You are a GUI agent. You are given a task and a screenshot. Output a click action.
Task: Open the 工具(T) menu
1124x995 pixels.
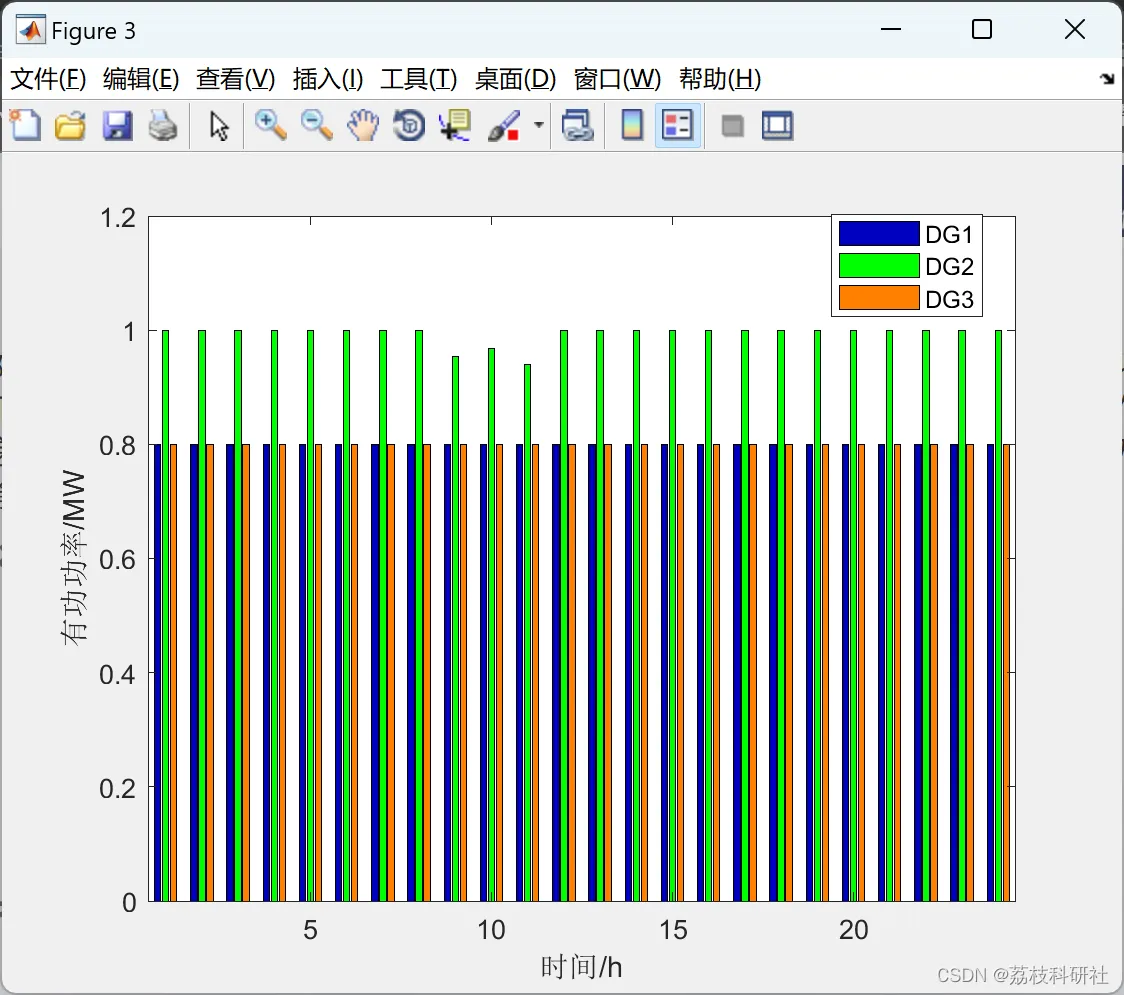(418, 79)
